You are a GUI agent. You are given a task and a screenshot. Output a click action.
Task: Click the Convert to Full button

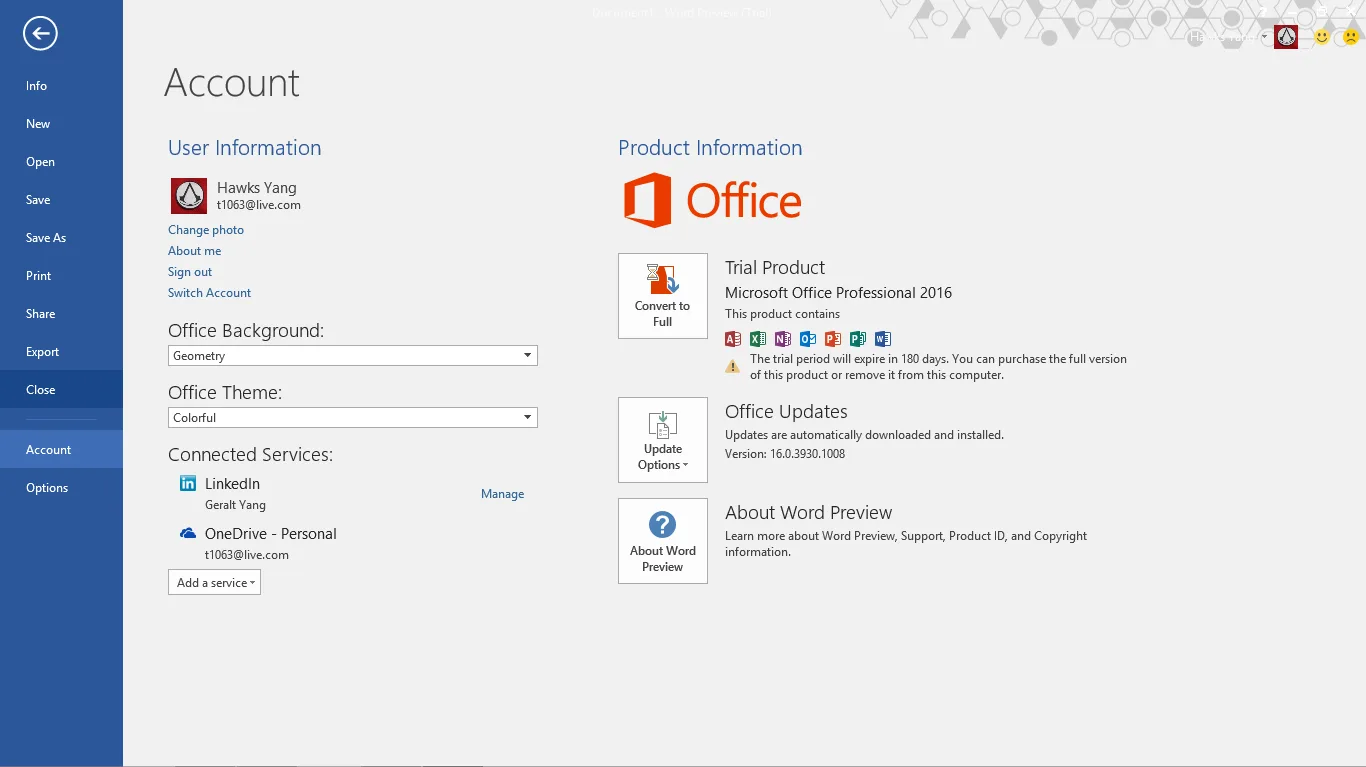pos(663,296)
